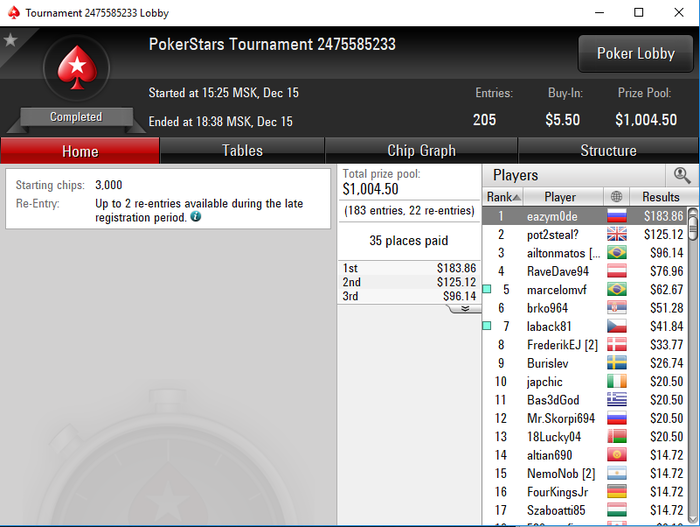Click eazym0de's Russian flag icon
Viewport: 700px width, 527px height.
tap(617, 216)
